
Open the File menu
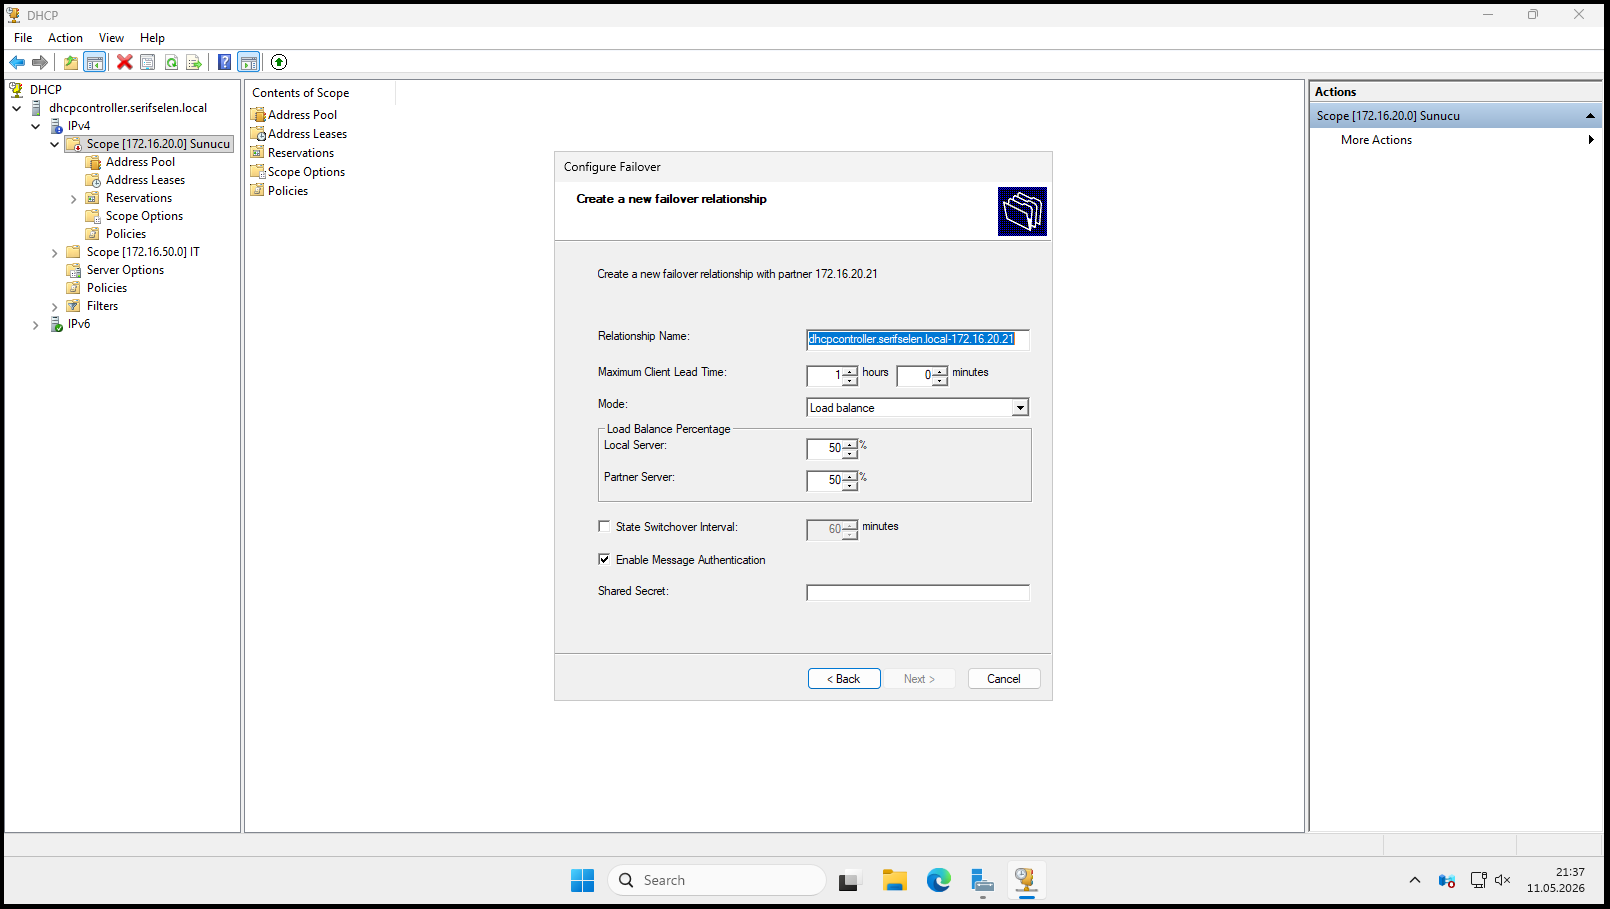[x=23, y=38]
